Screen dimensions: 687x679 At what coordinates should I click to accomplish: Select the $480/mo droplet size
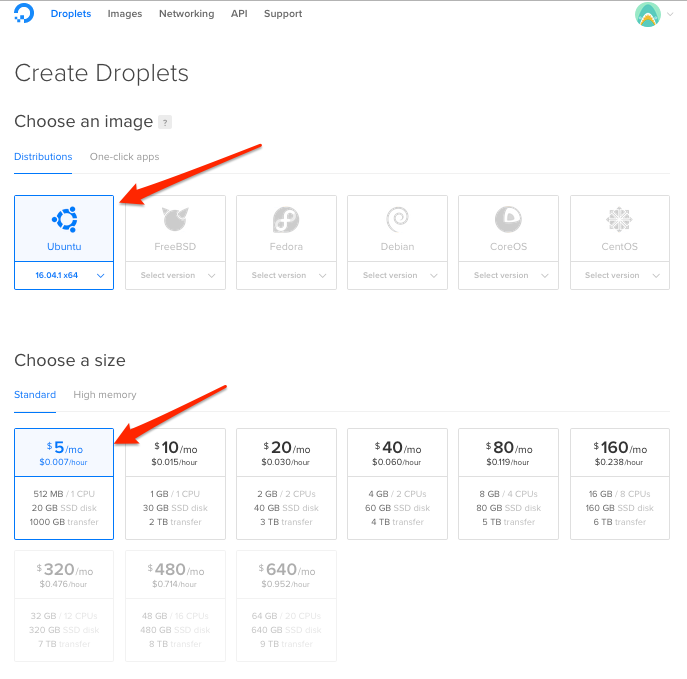click(x=175, y=606)
